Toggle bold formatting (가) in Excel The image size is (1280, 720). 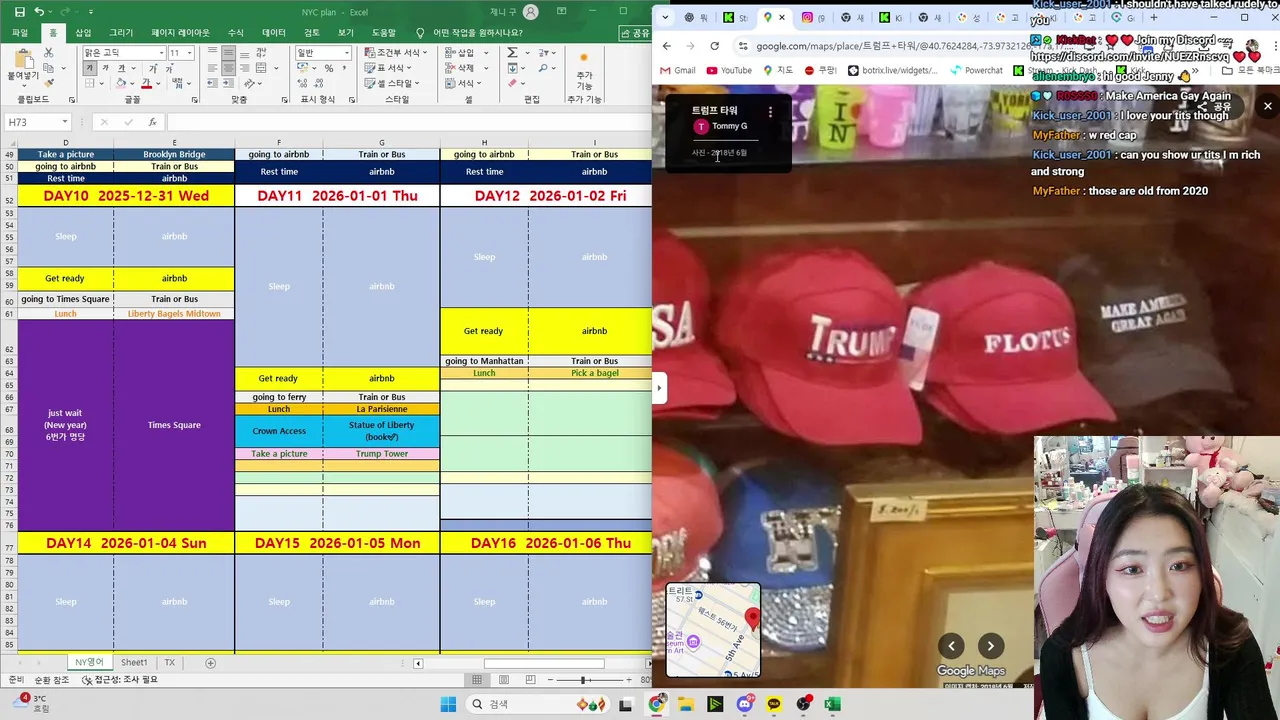[x=90, y=68]
